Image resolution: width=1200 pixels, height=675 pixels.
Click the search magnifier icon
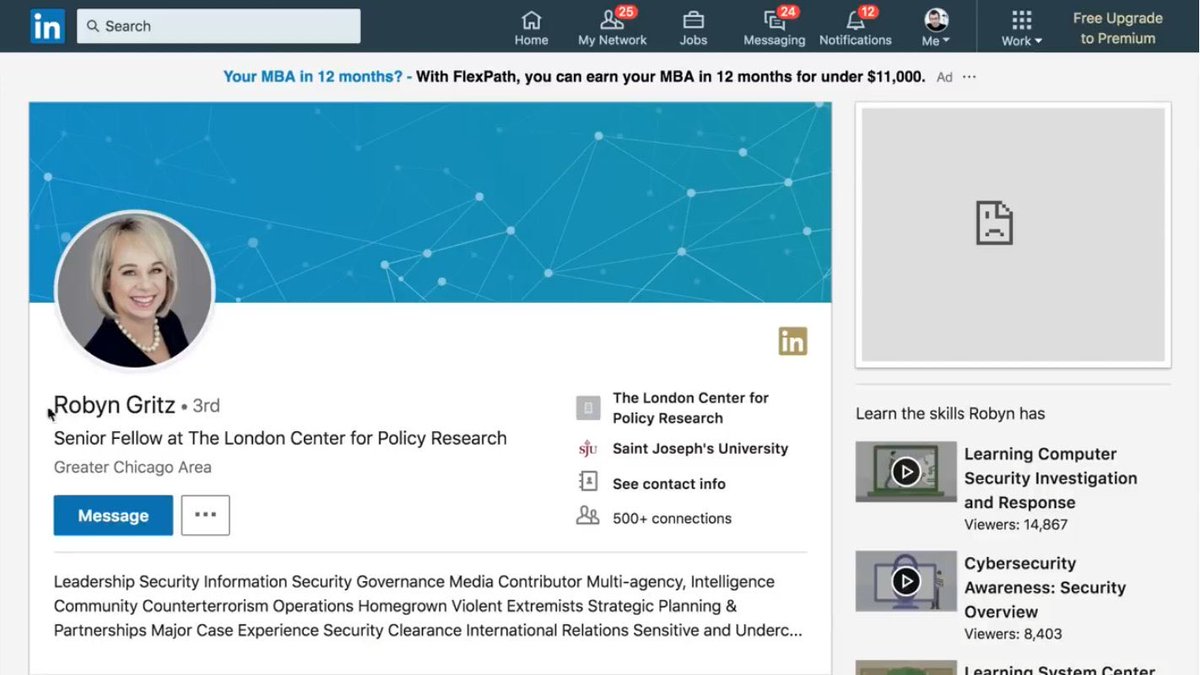93,26
